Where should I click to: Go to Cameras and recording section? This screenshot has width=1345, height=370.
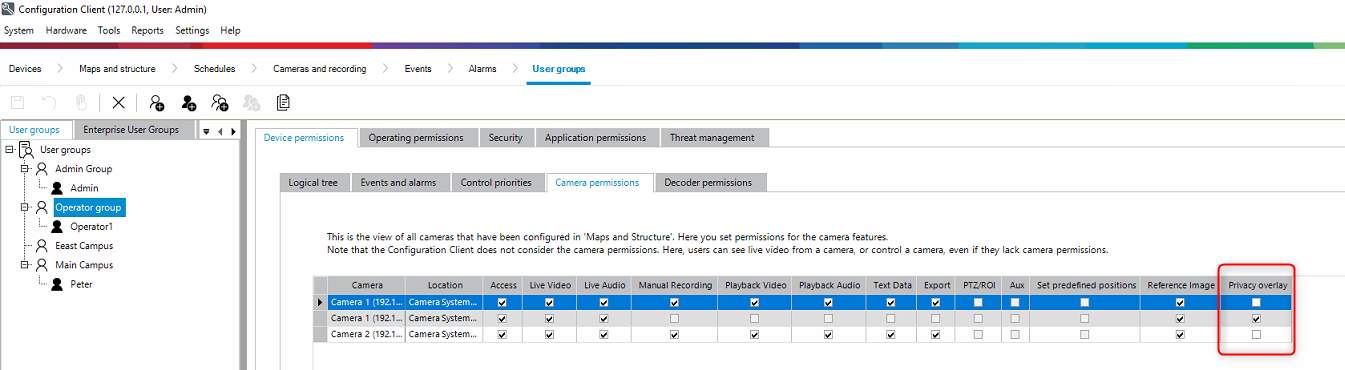(x=320, y=69)
